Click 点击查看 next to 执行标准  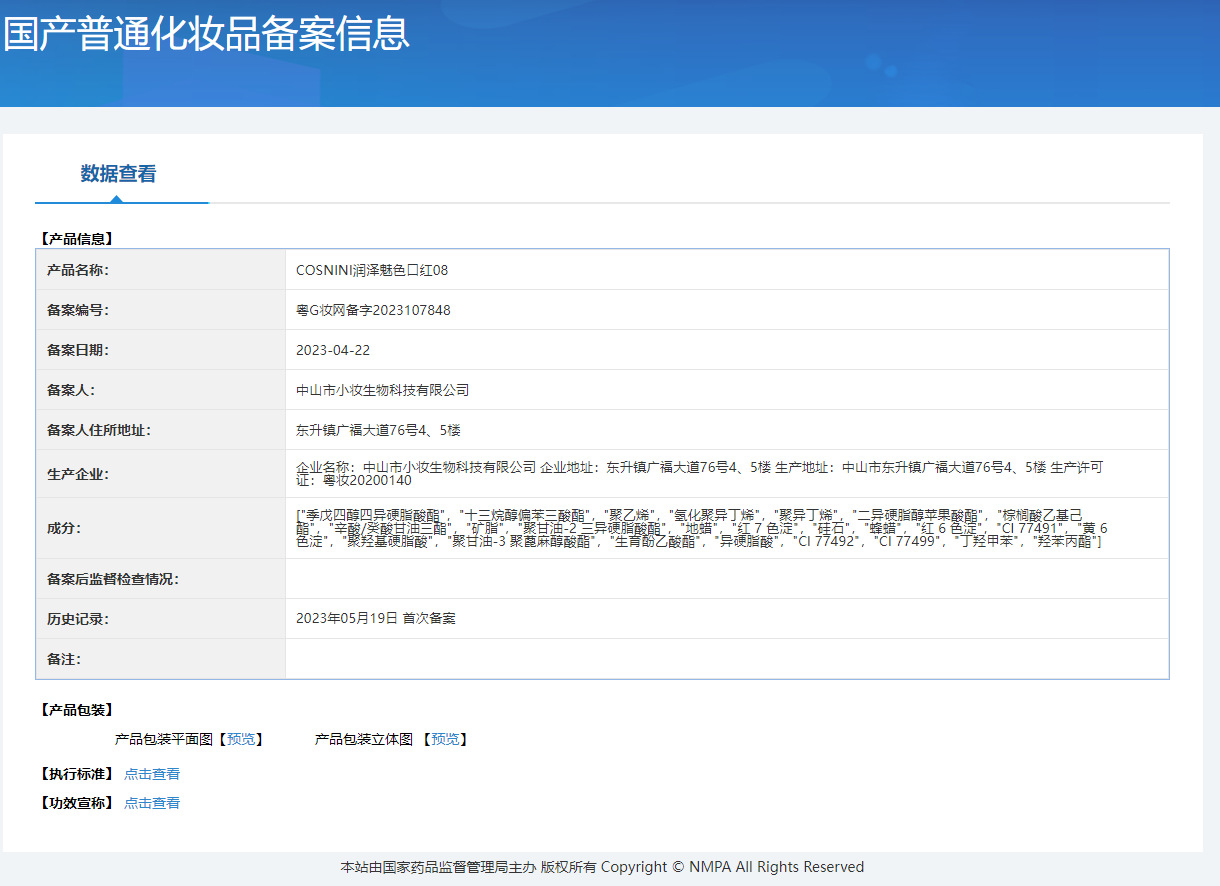pos(152,774)
